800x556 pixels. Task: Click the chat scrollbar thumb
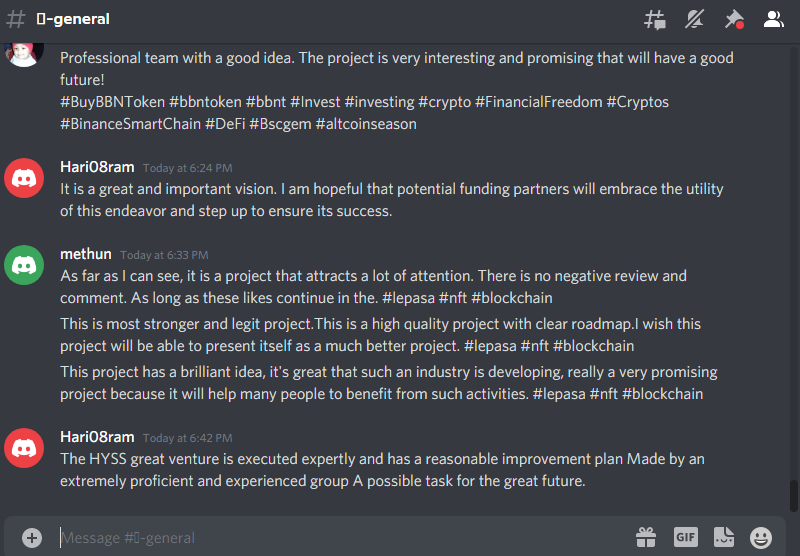[x=793, y=495]
